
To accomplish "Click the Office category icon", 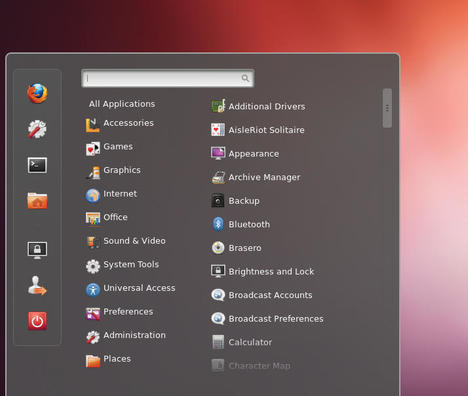I will [x=93, y=218].
